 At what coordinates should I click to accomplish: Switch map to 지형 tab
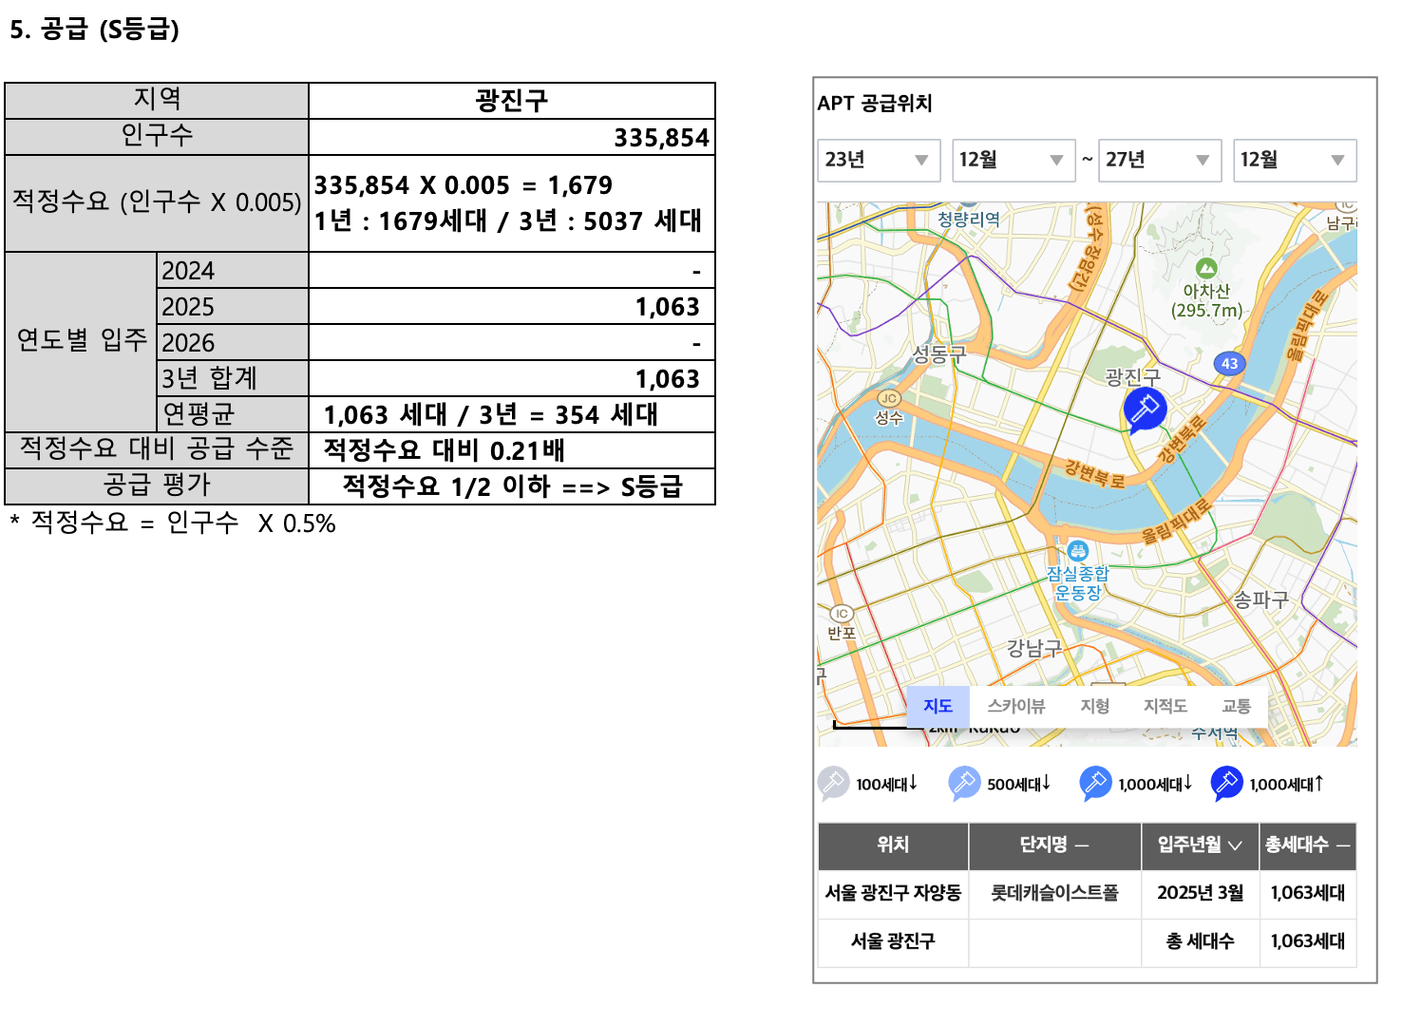1095,706
